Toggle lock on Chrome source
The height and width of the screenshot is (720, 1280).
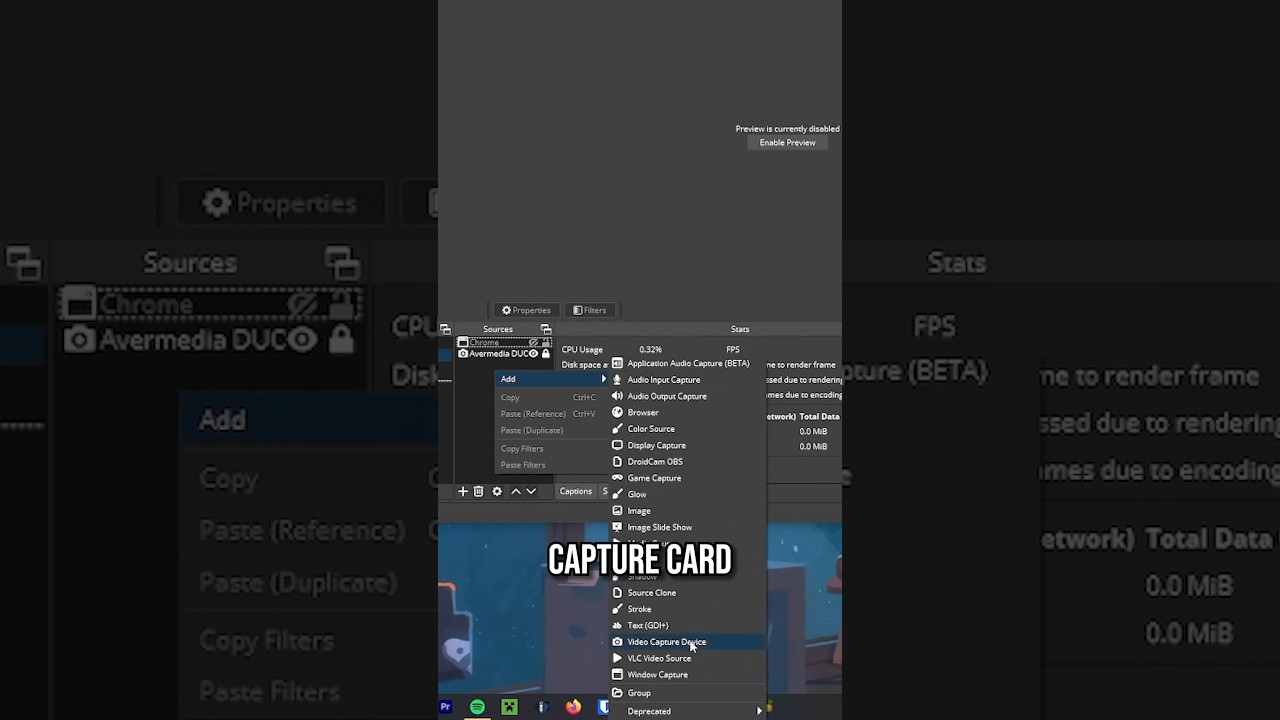pyautogui.click(x=546, y=342)
